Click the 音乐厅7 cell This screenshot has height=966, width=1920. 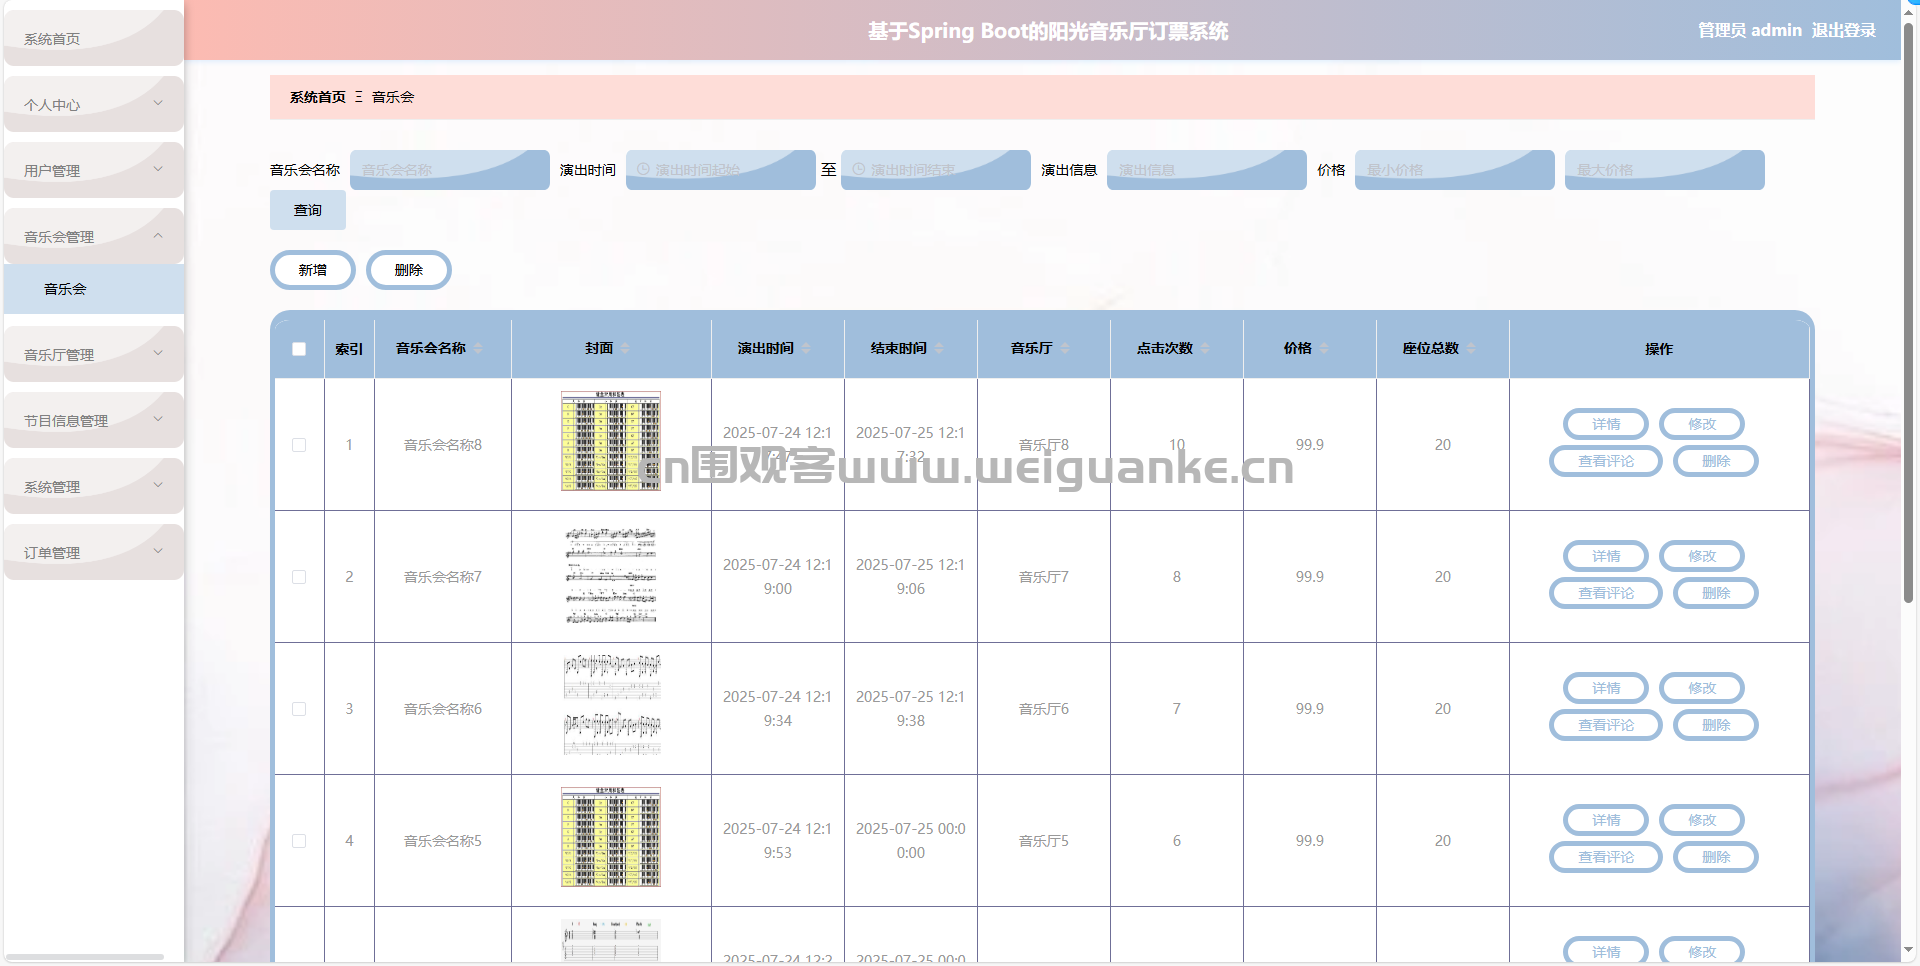click(1044, 577)
